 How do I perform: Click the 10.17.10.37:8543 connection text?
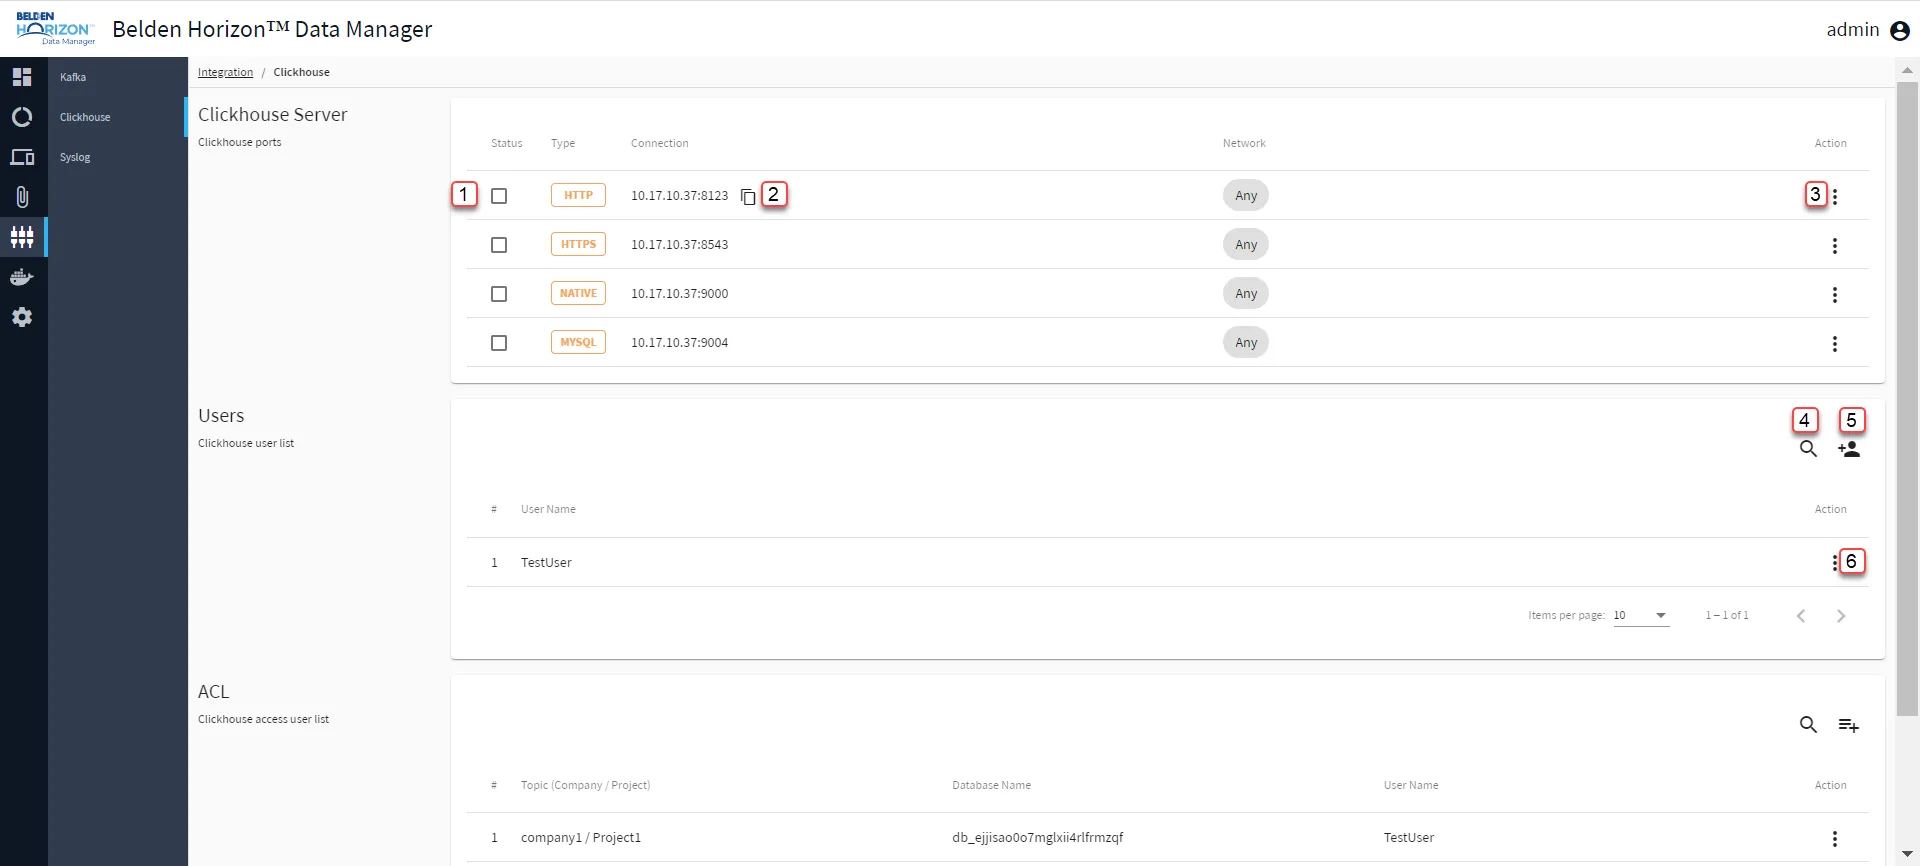(x=679, y=245)
